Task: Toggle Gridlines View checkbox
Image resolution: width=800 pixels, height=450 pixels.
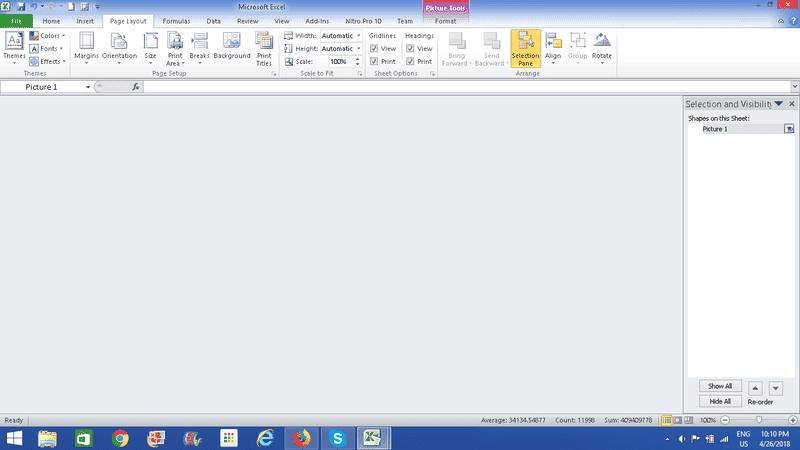Action: coord(374,48)
